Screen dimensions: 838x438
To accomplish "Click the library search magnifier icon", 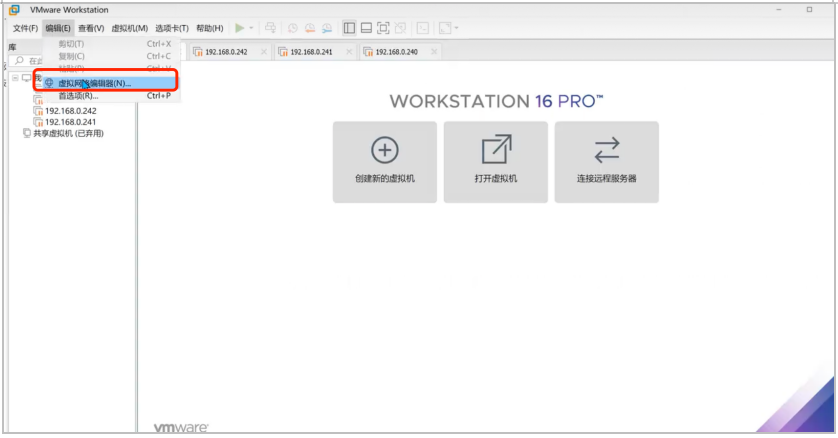I will [19, 60].
